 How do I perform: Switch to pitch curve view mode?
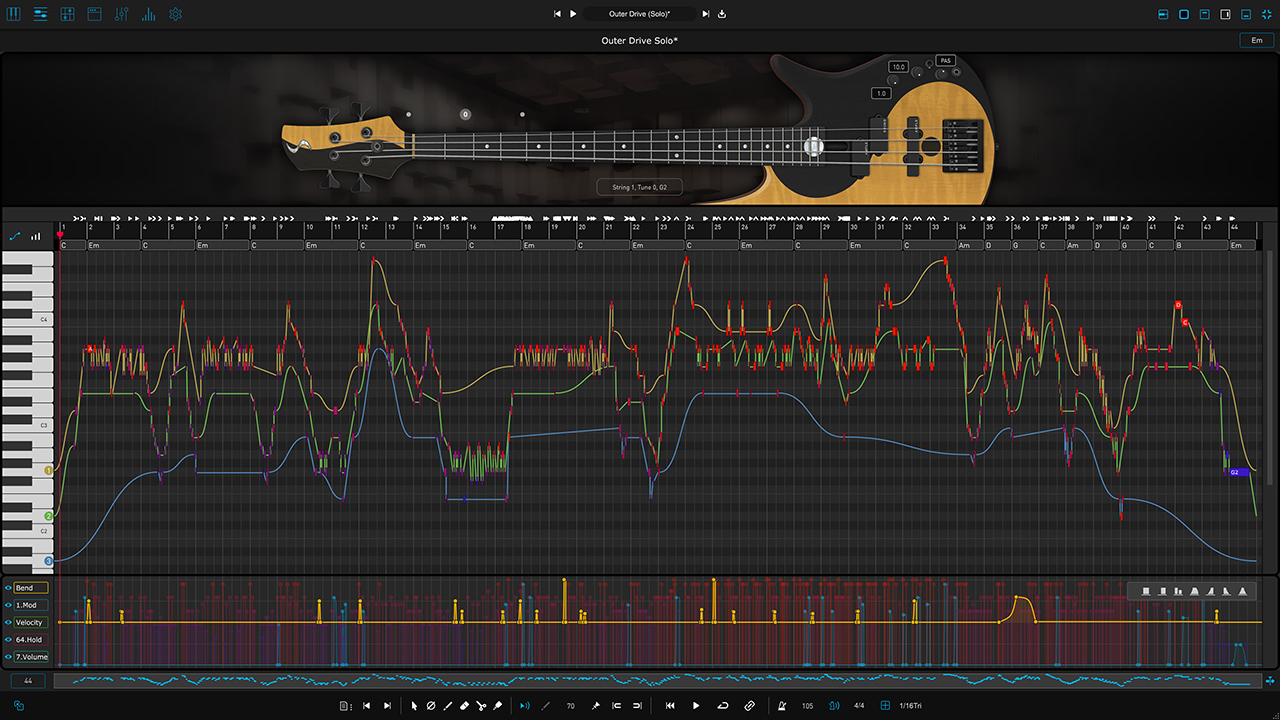(15, 237)
